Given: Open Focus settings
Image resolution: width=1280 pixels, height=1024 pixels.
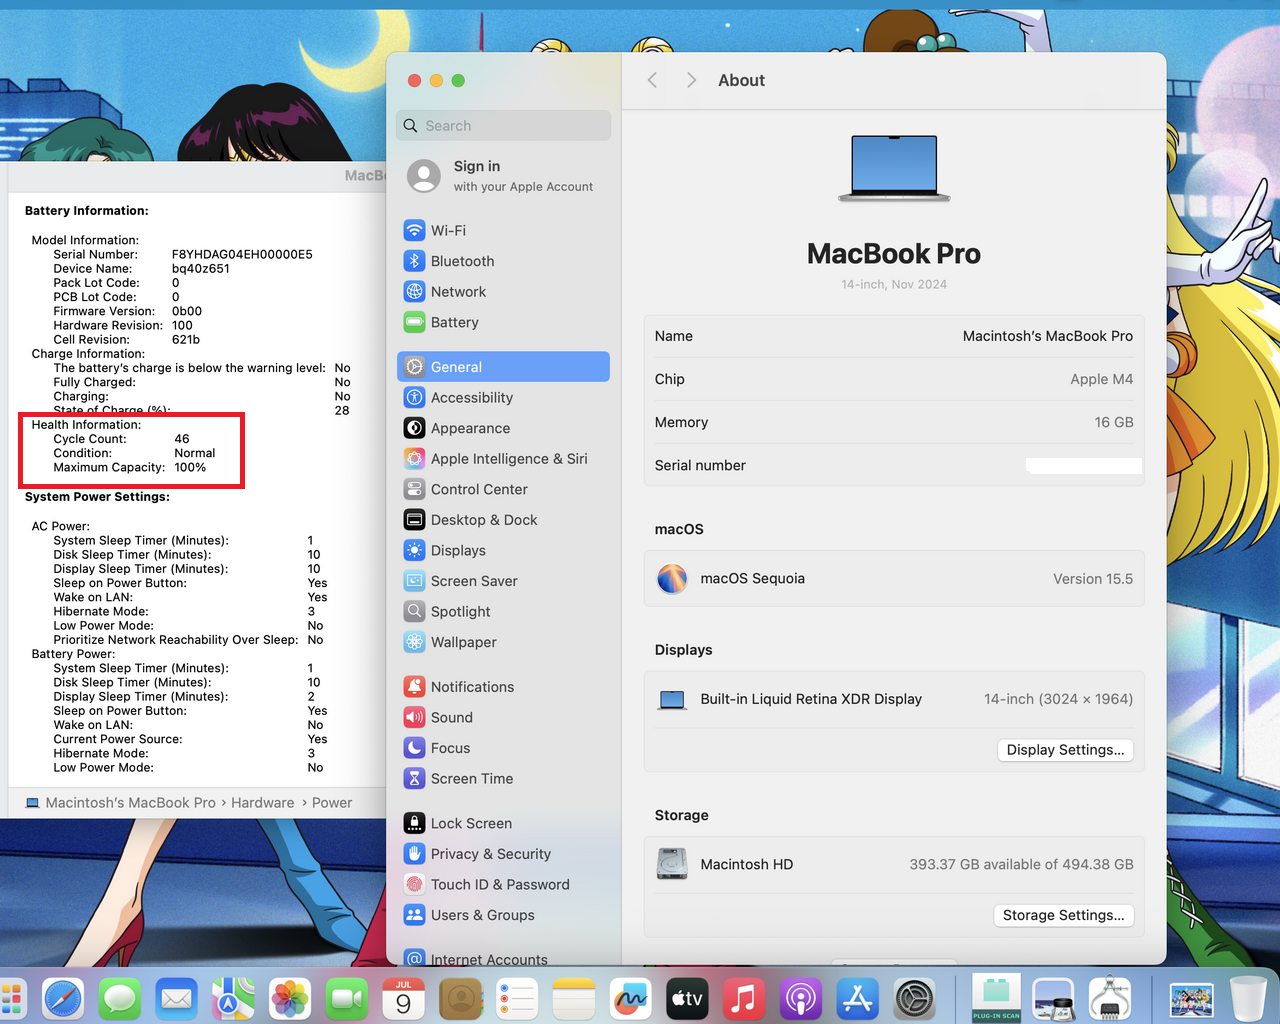Looking at the screenshot, I should [x=503, y=748].
